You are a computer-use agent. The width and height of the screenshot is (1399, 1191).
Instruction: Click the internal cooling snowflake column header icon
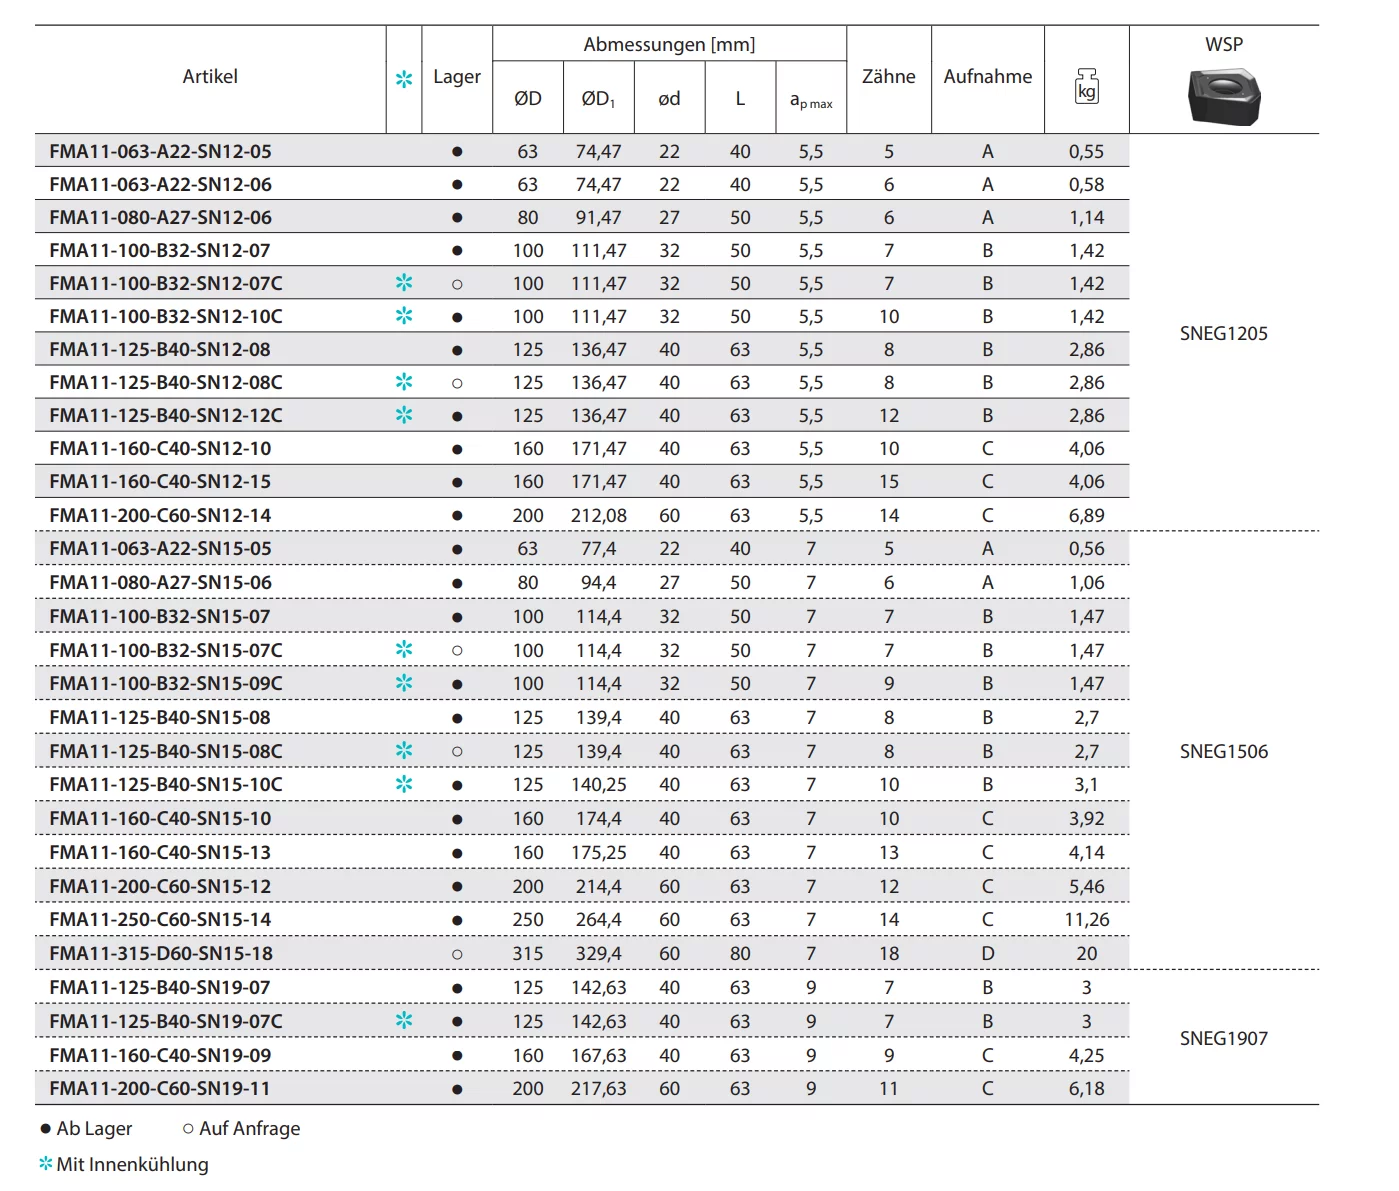pyautogui.click(x=404, y=79)
